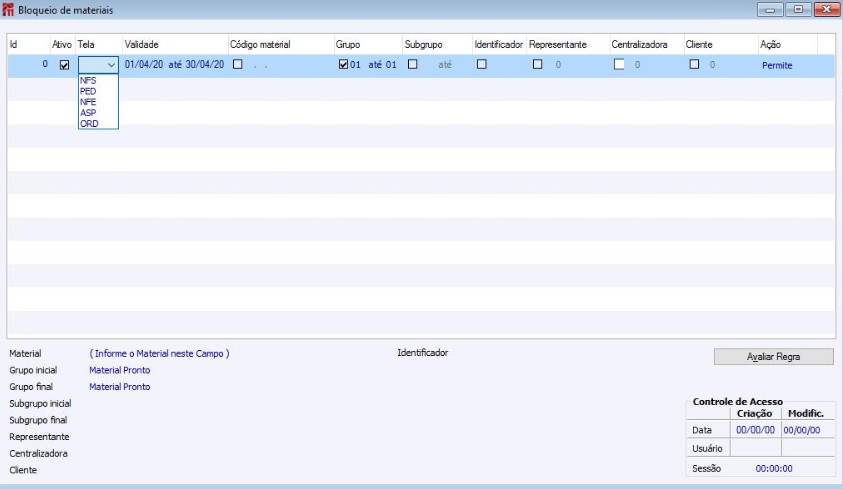Image resolution: width=843 pixels, height=489 pixels.
Task: Toggle the Ativo checkbox in row 0
Action: click(65, 65)
